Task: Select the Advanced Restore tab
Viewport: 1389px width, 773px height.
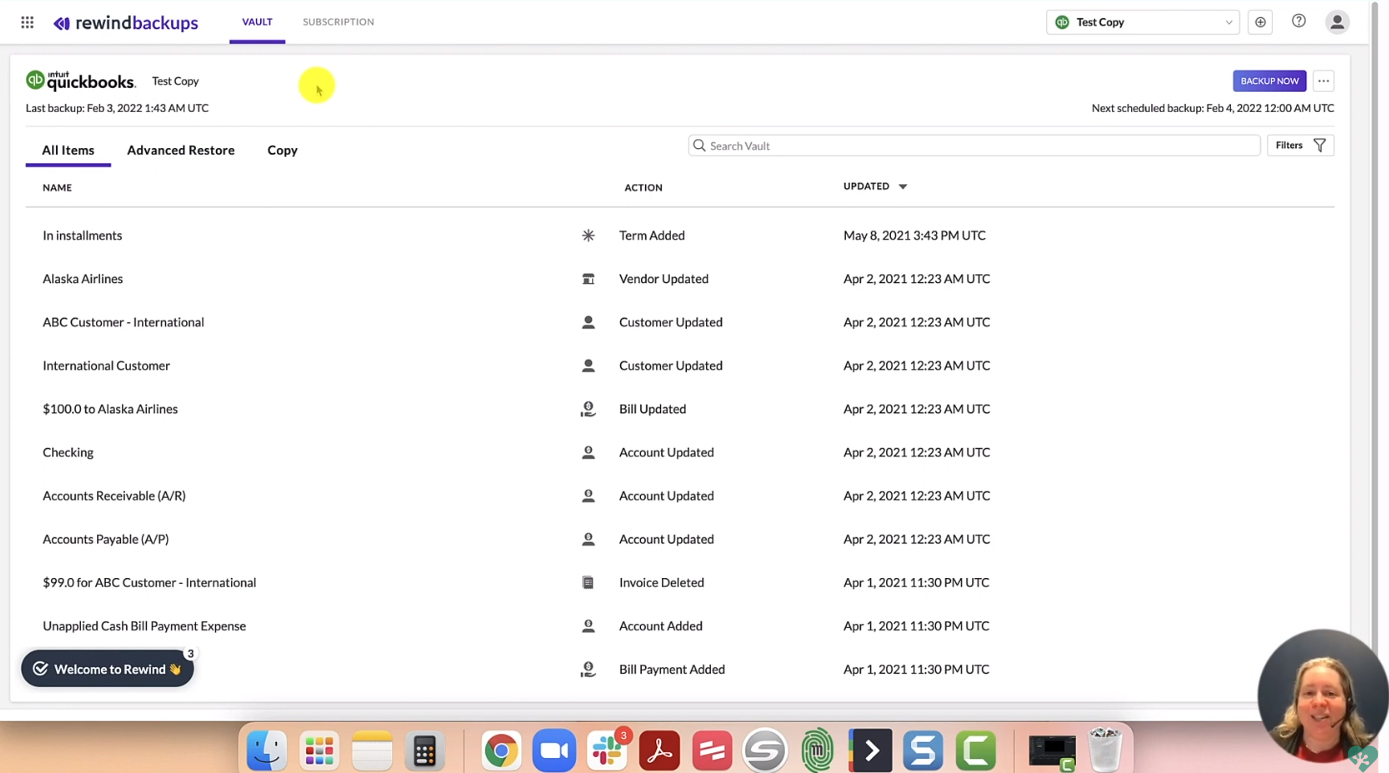Action: (181, 150)
